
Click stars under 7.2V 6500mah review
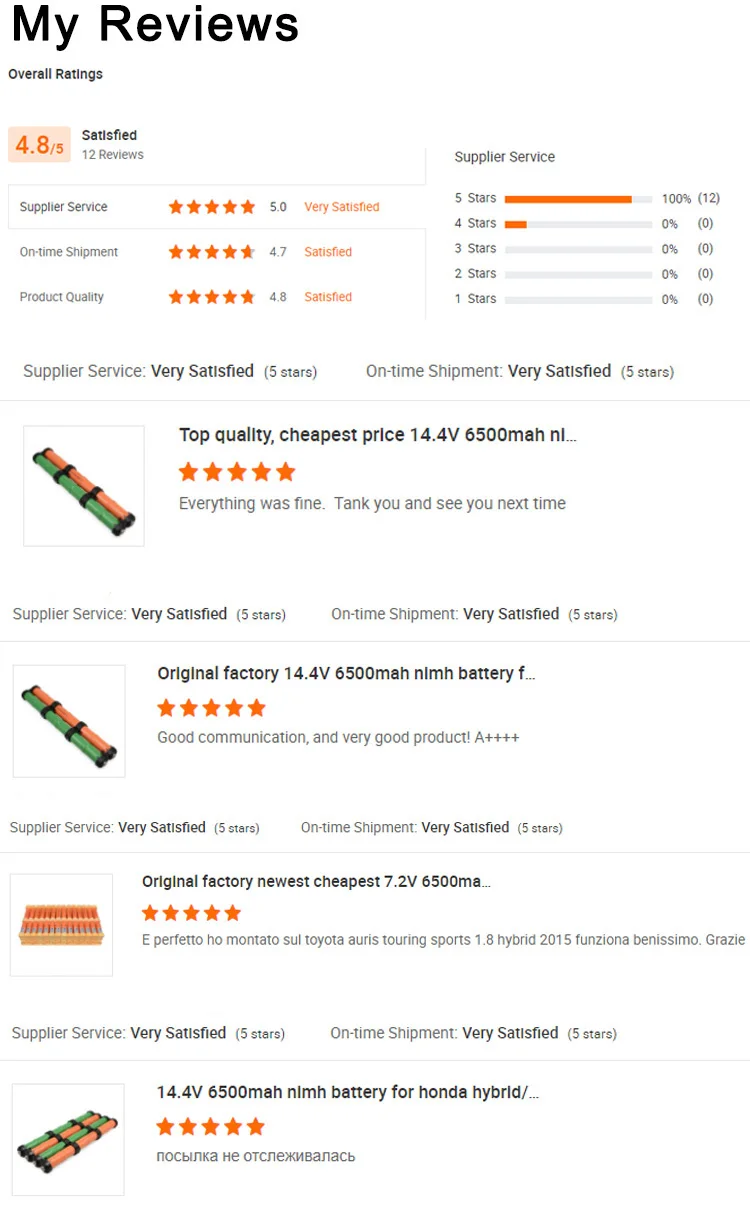point(191,913)
